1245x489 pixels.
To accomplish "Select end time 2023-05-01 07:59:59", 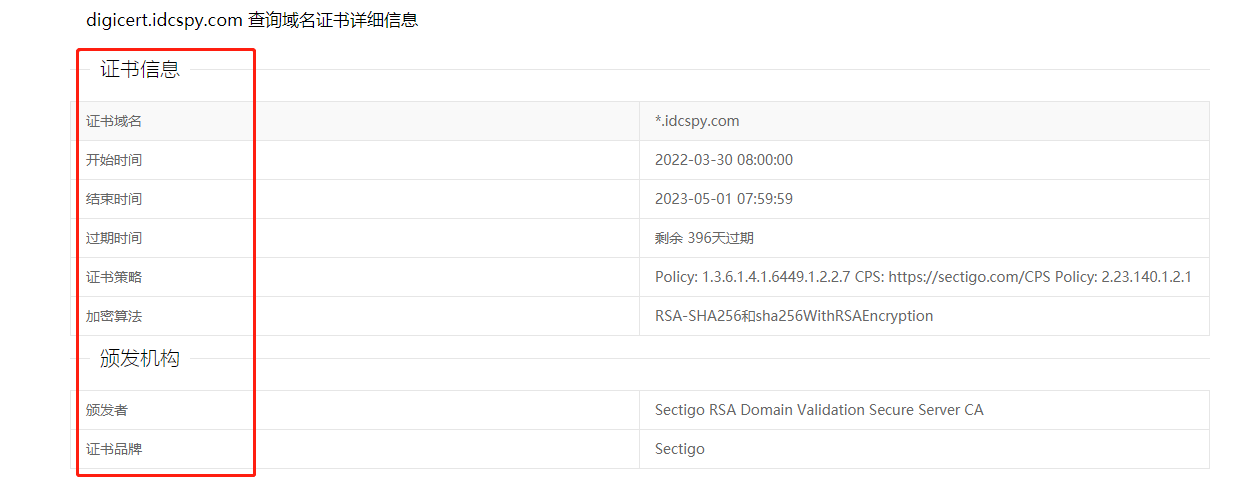I will [723, 199].
